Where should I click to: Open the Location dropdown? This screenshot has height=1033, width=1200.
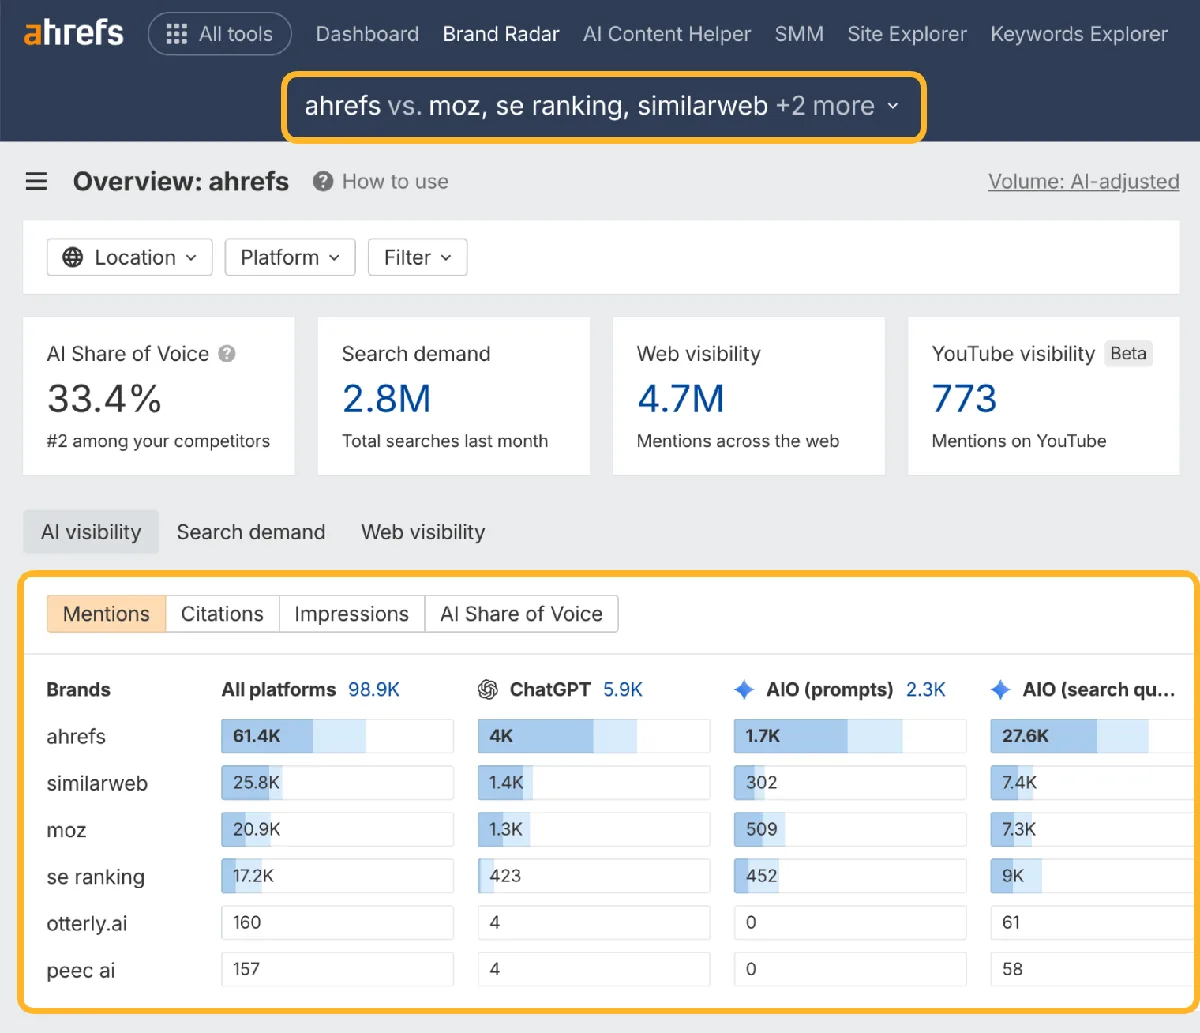coord(129,257)
